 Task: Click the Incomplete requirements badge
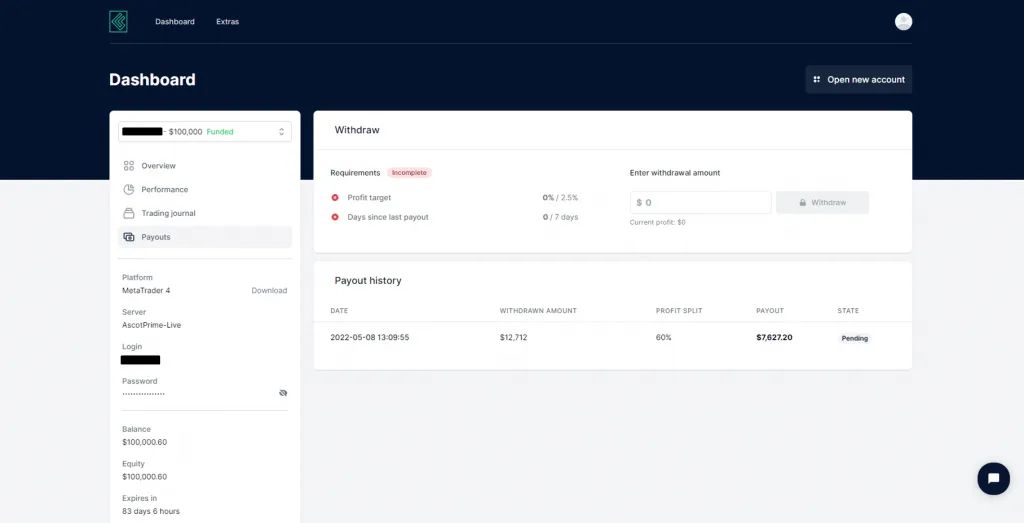[x=409, y=173]
